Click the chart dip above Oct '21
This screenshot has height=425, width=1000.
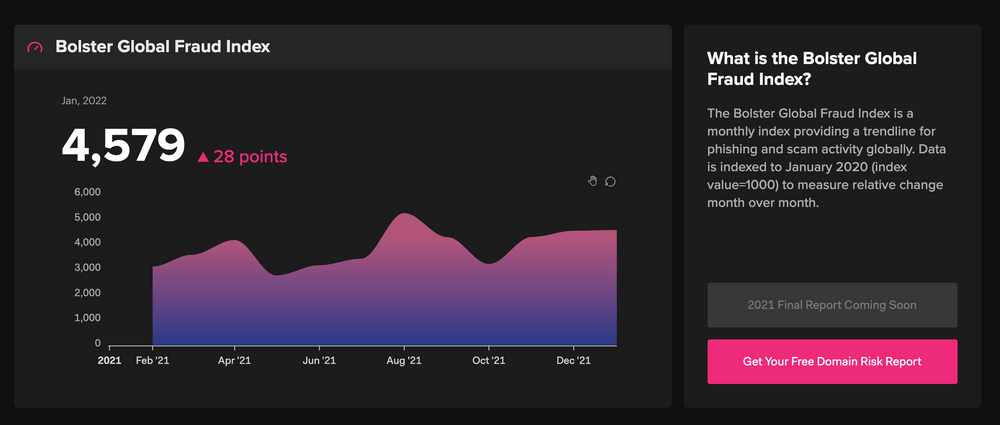tap(489, 263)
